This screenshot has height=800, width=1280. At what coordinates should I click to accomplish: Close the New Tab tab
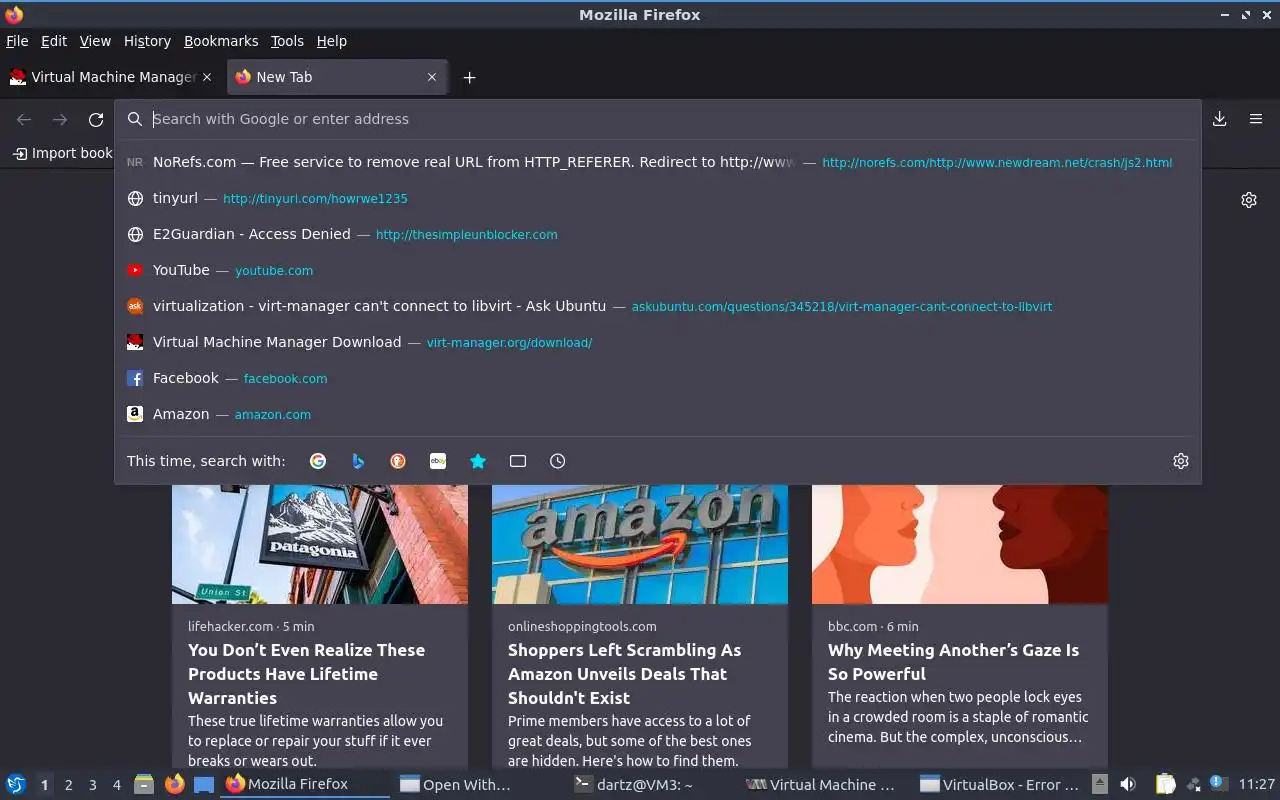pos(432,77)
